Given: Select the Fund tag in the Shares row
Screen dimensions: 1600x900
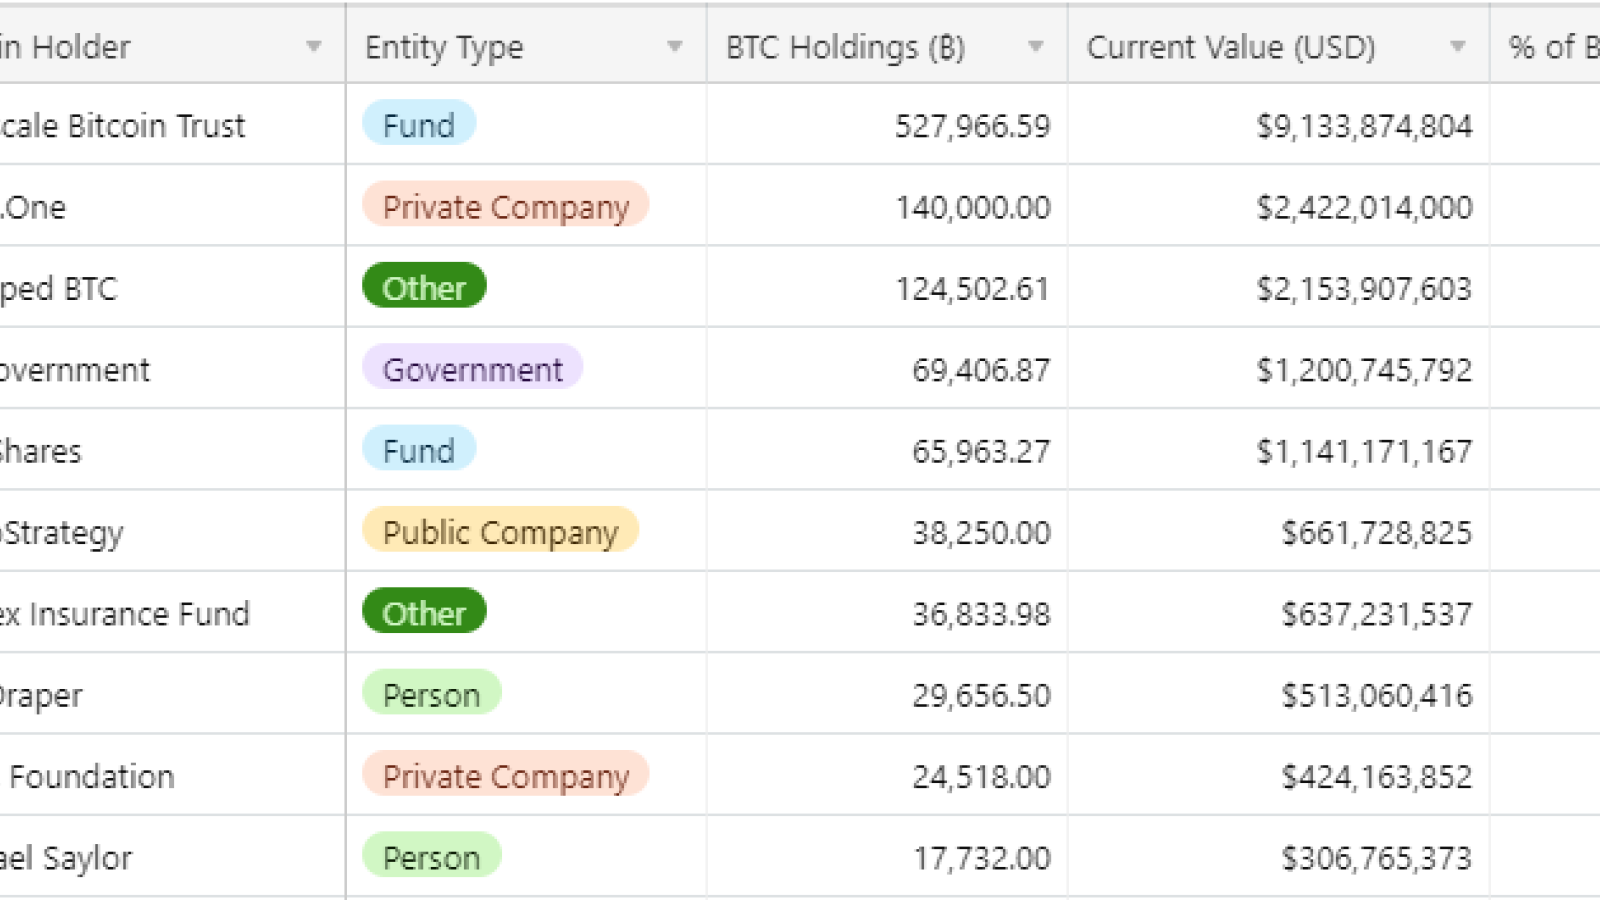Looking at the screenshot, I should [x=419, y=450].
